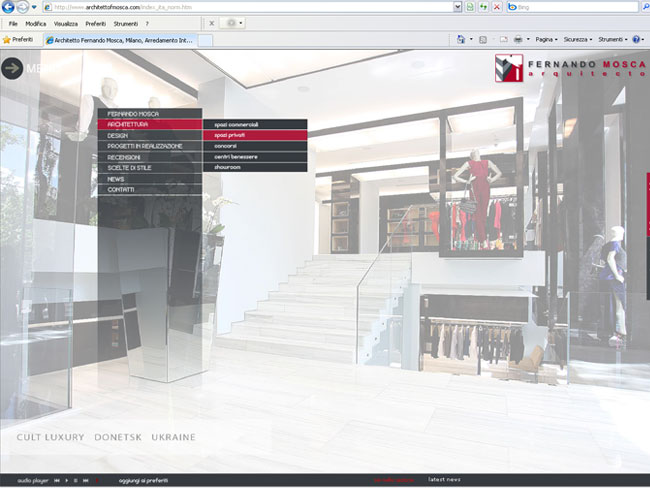Open the Preferiti menu in menu bar
The height and width of the screenshot is (488, 650).
[x=95, y=24]
